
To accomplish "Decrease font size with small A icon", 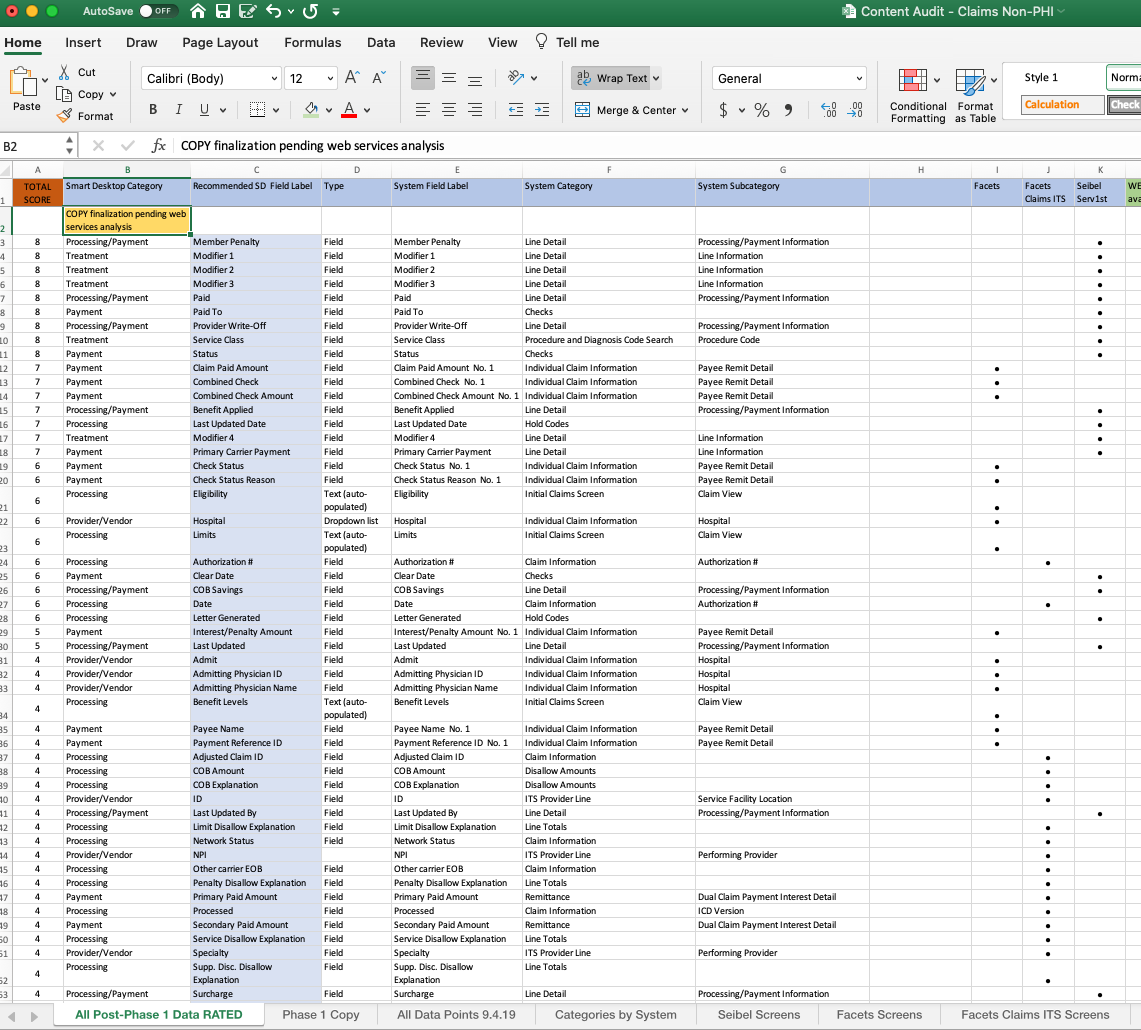I will point(379,77).
